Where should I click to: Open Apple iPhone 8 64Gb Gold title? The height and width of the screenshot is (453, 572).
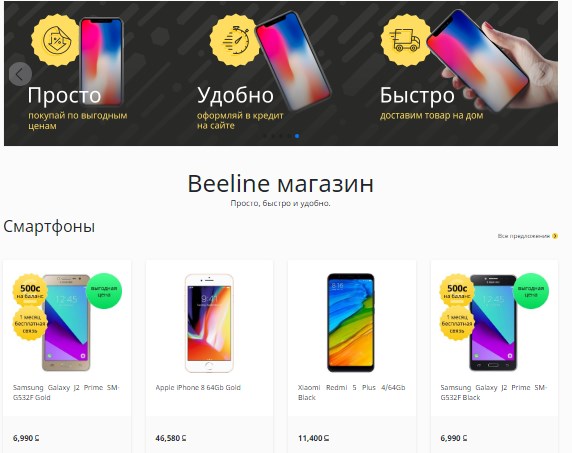[198, 387]
